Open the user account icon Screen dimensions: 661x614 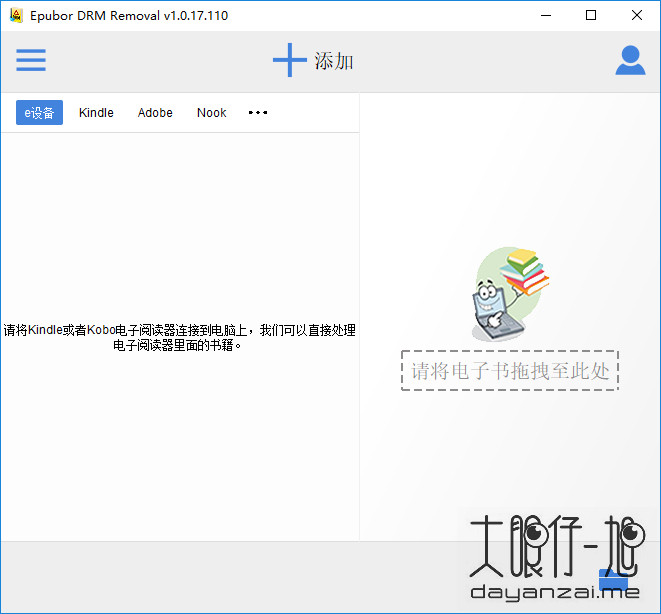coord(630,60)
